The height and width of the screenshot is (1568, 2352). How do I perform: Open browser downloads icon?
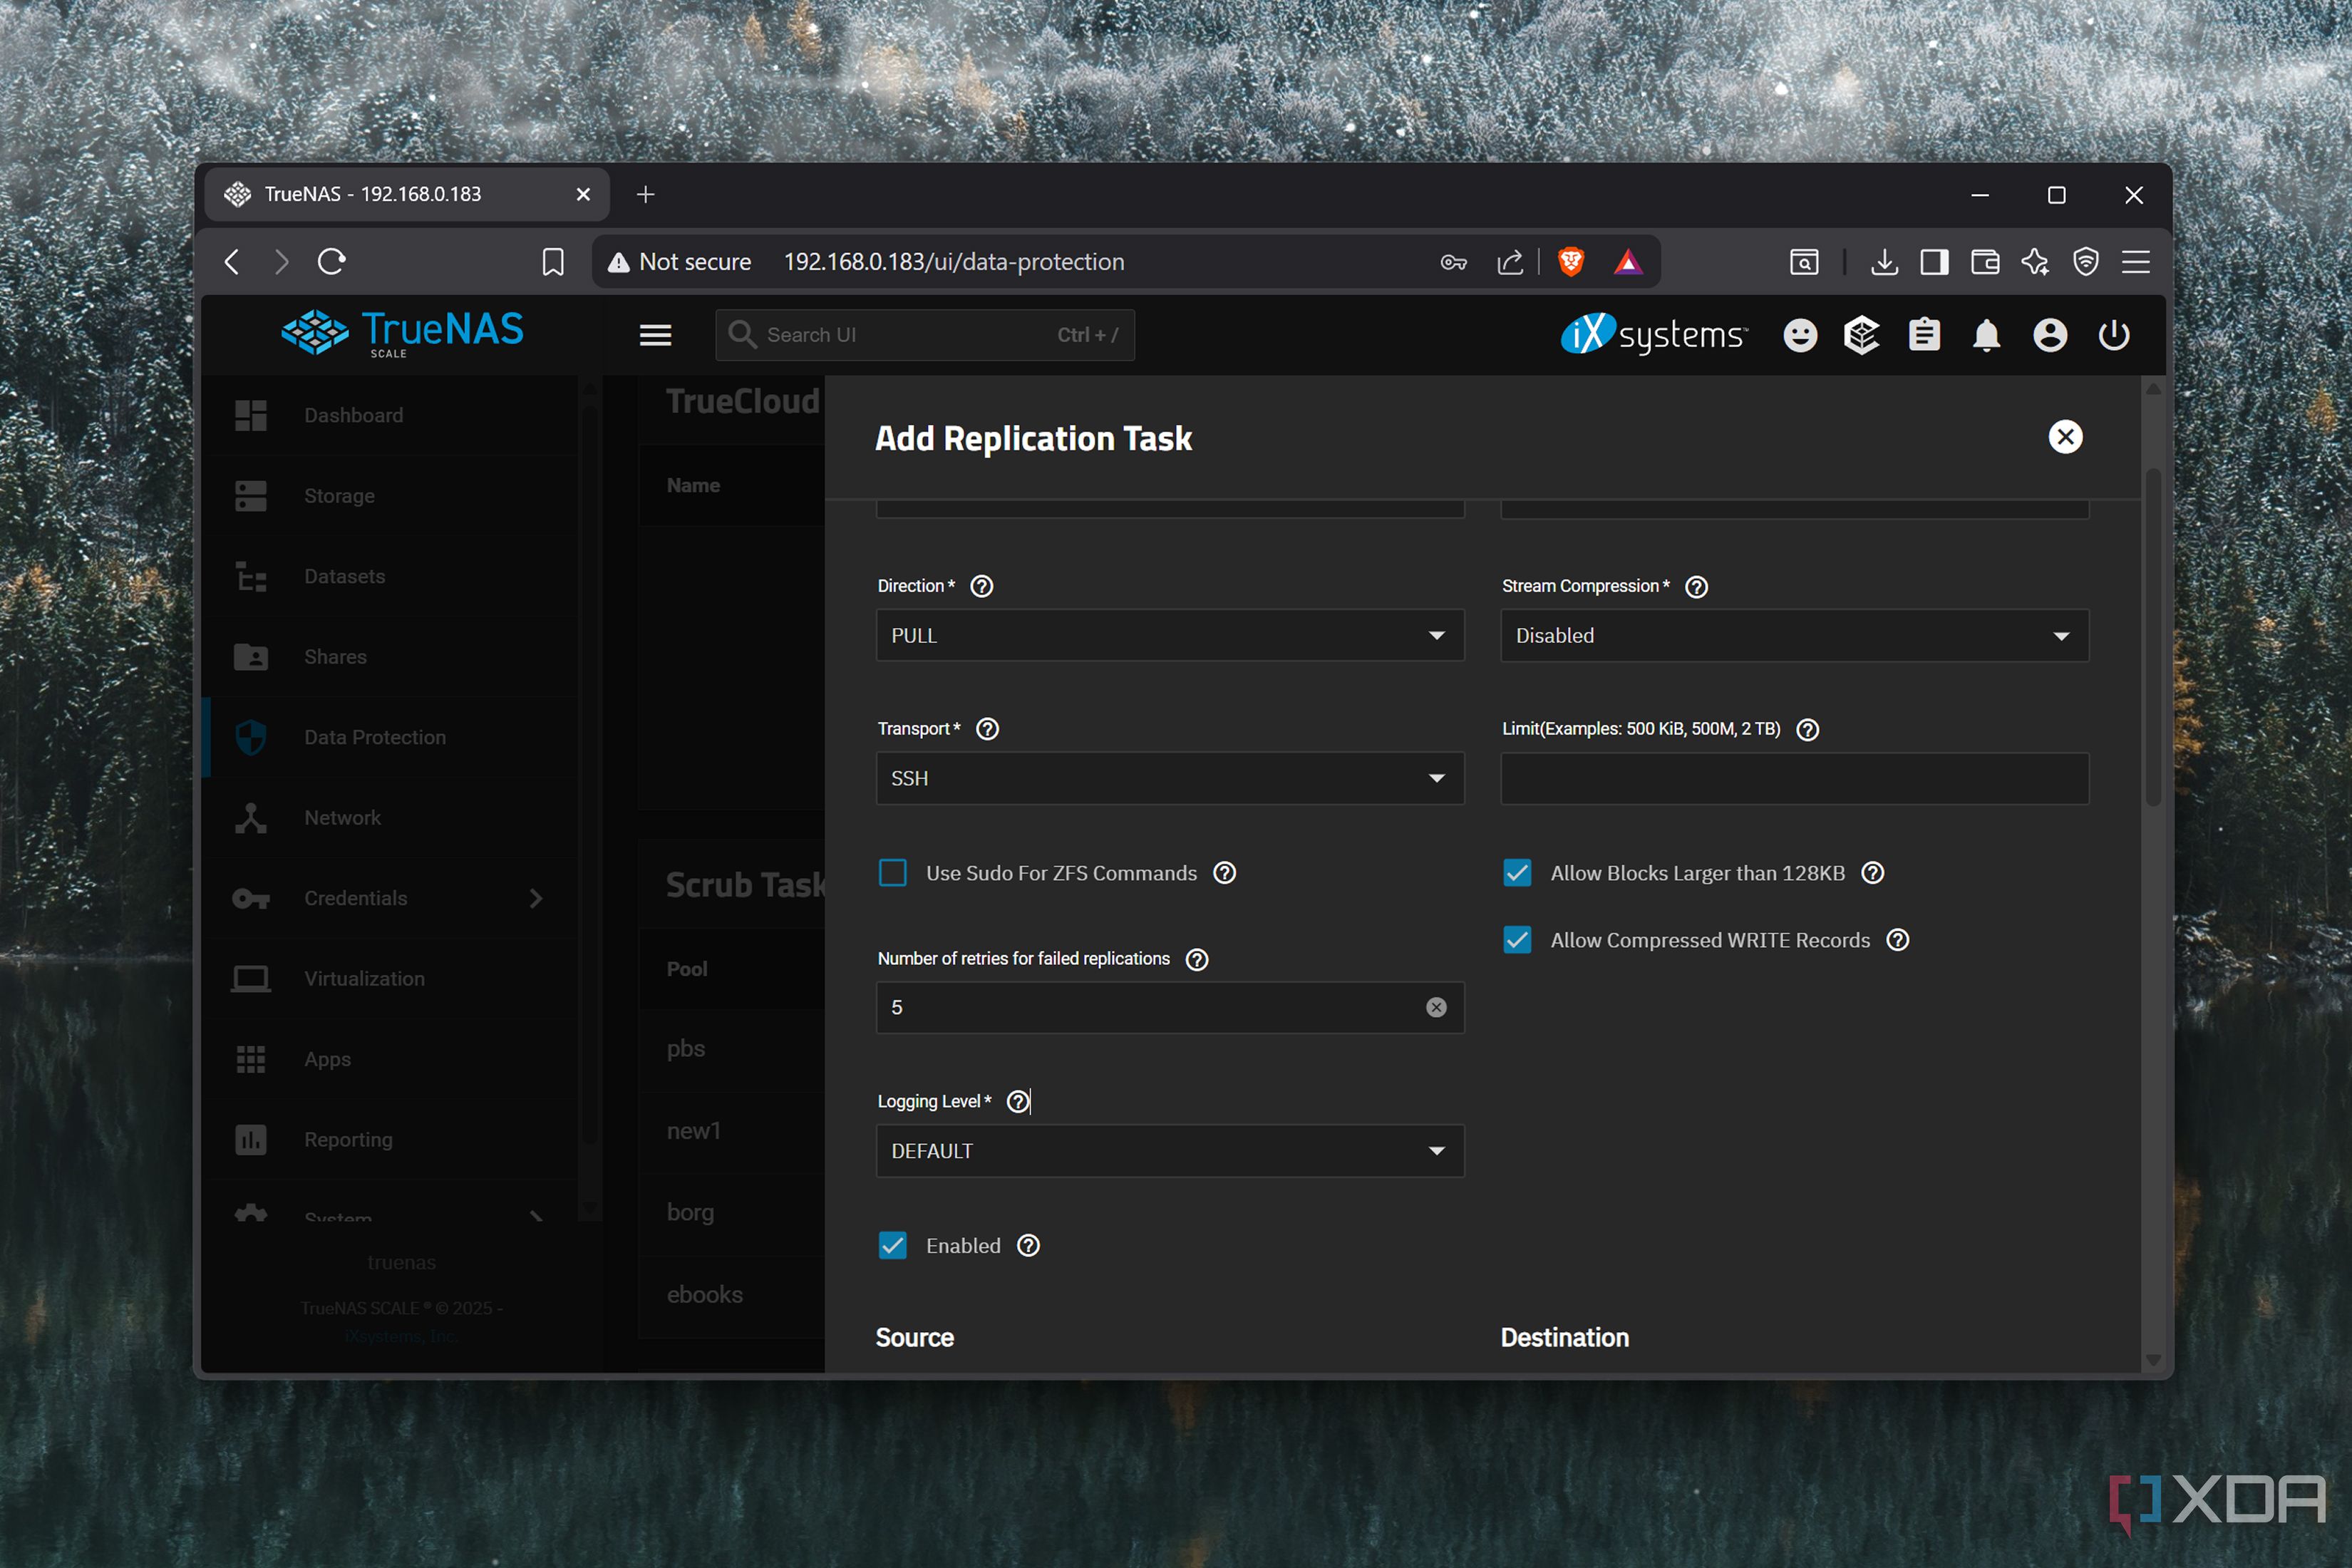[x=1884, y=262]
